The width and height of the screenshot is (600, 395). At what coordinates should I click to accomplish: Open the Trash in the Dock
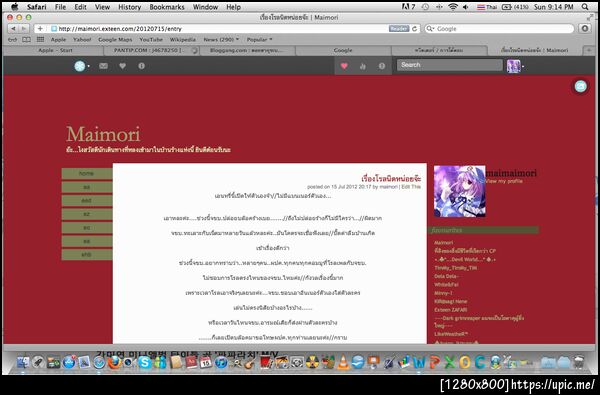coord(579,362)
